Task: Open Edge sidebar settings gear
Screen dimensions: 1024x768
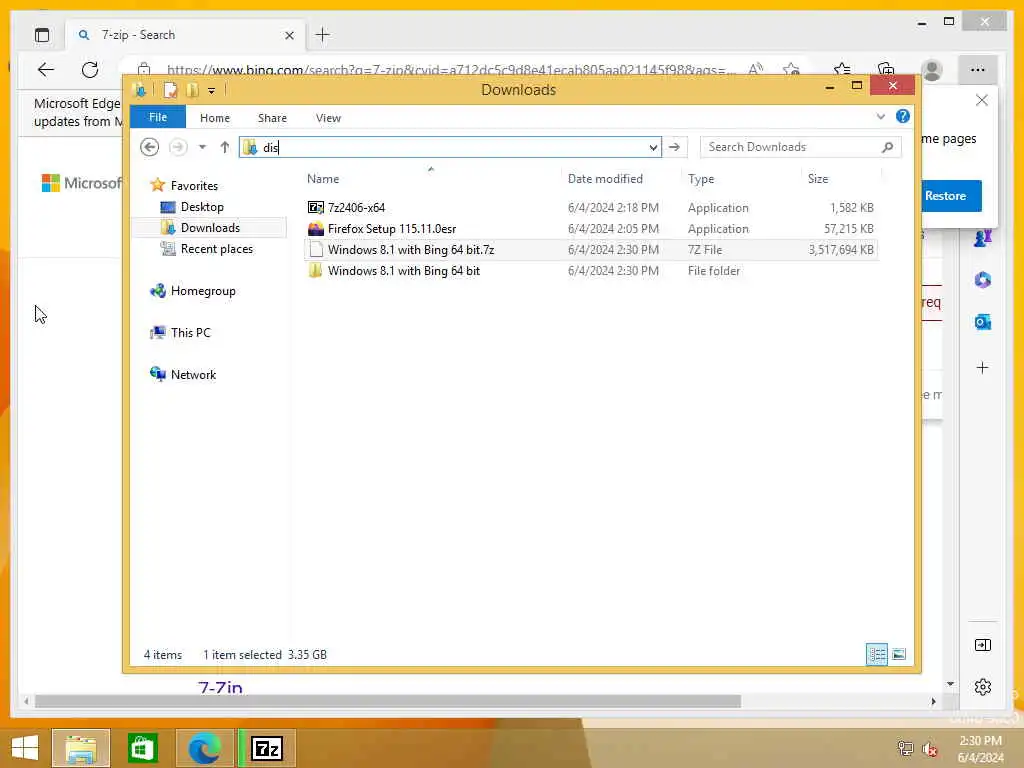Action: [x=982, y=687]
